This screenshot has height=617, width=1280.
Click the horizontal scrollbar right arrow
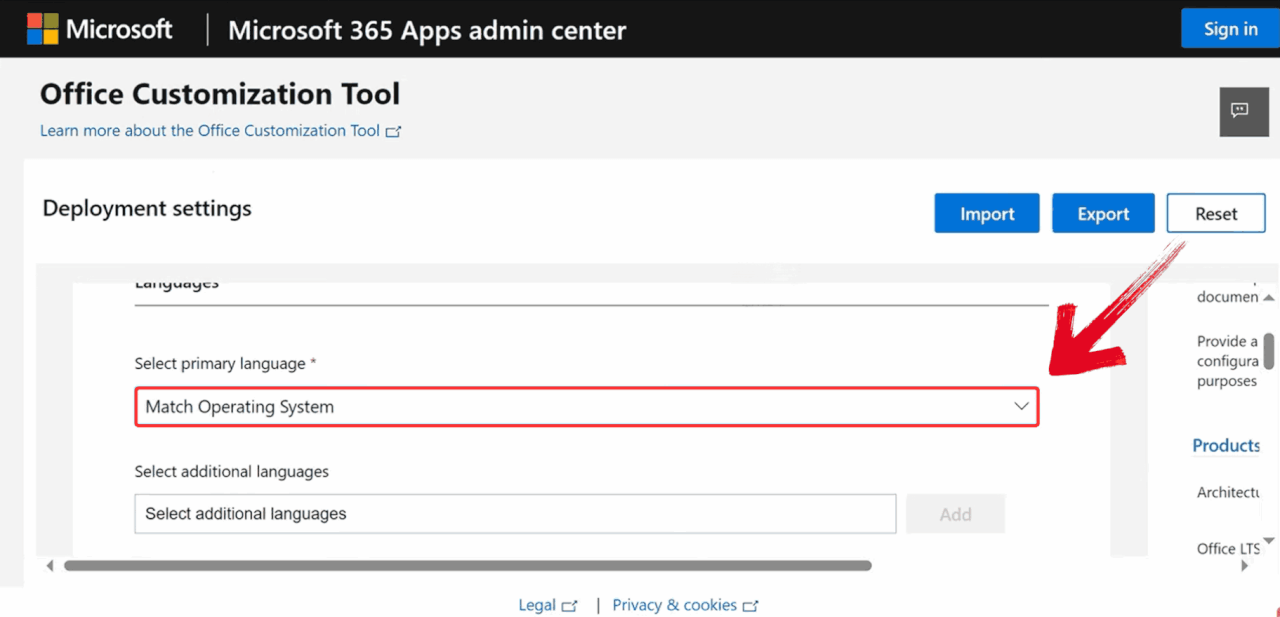click(1245, 566)
